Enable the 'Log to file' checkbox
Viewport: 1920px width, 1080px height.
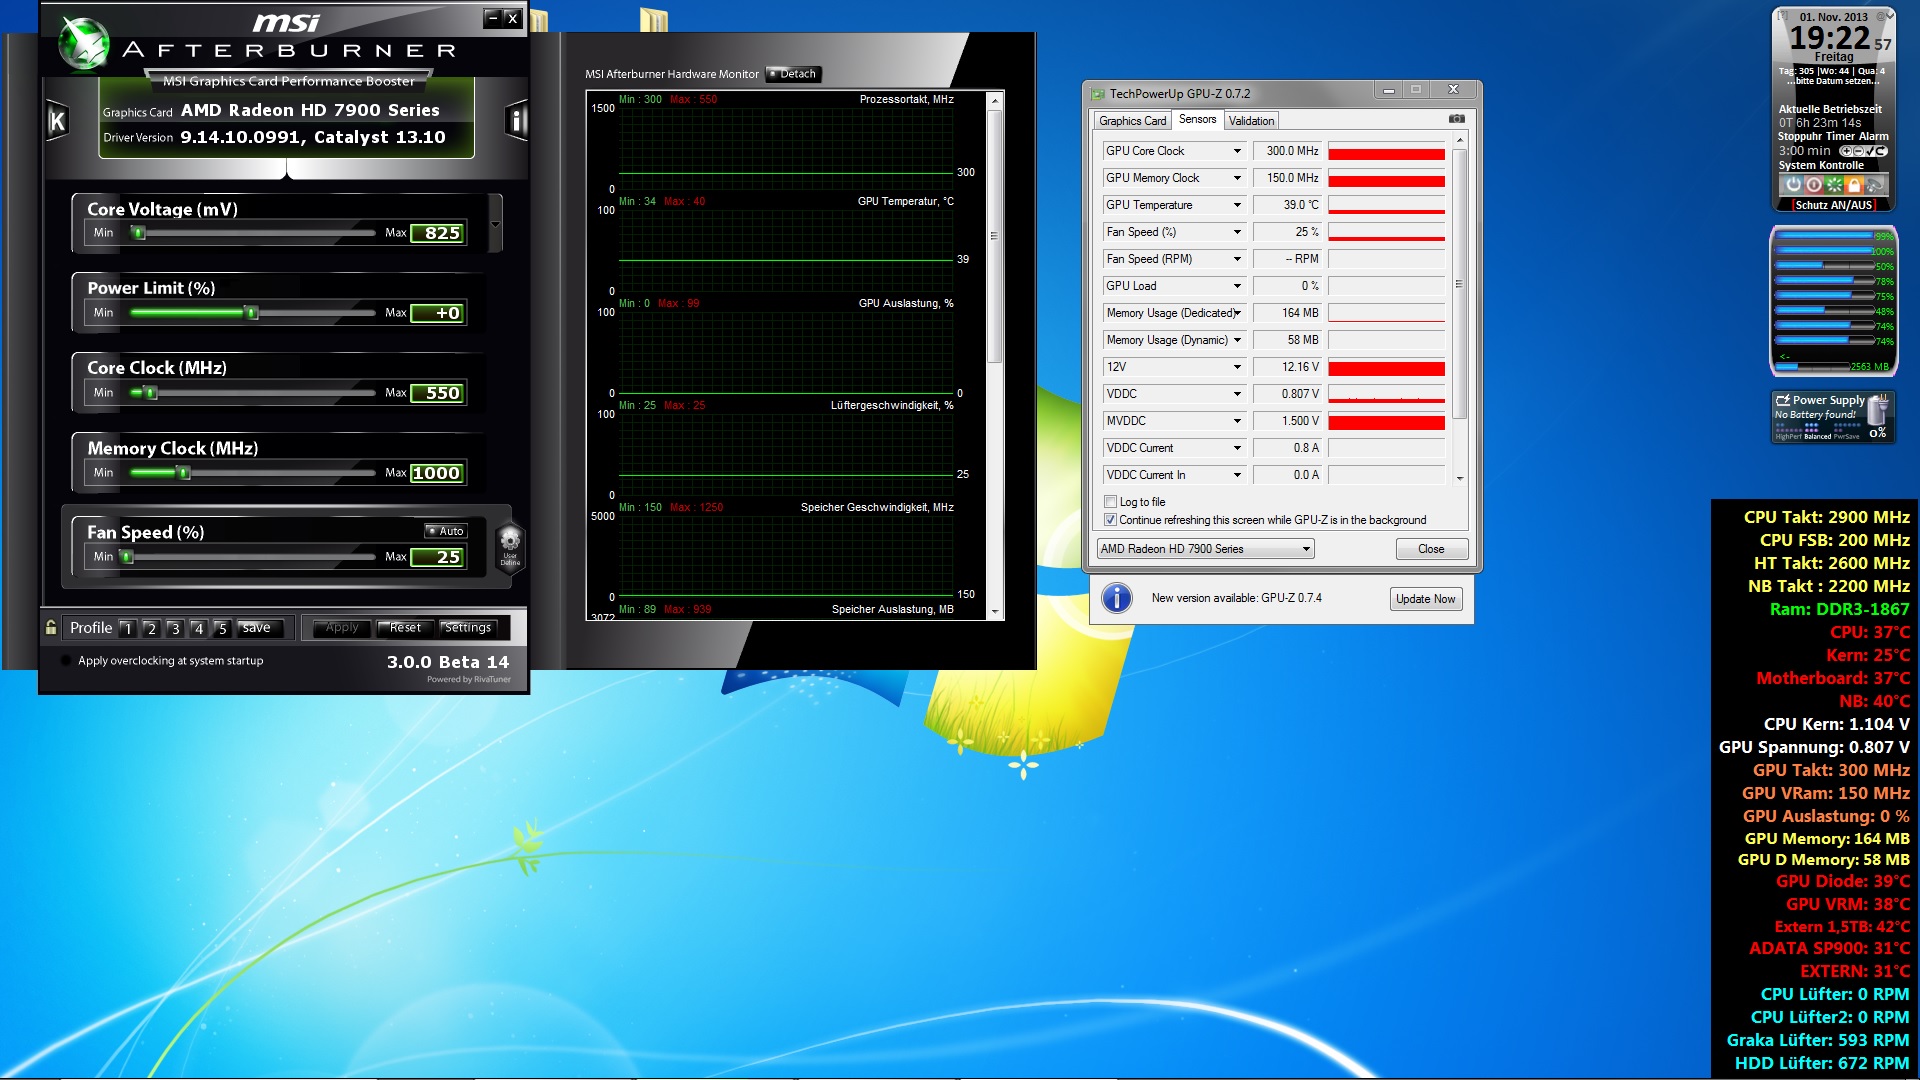tap(1110, 502)
